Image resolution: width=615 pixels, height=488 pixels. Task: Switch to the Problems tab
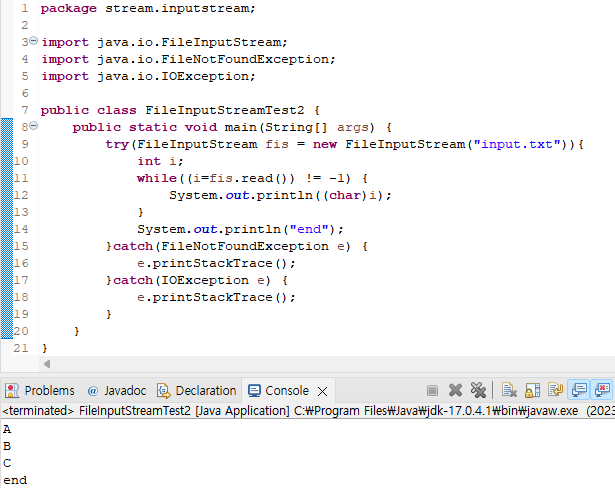39,391
